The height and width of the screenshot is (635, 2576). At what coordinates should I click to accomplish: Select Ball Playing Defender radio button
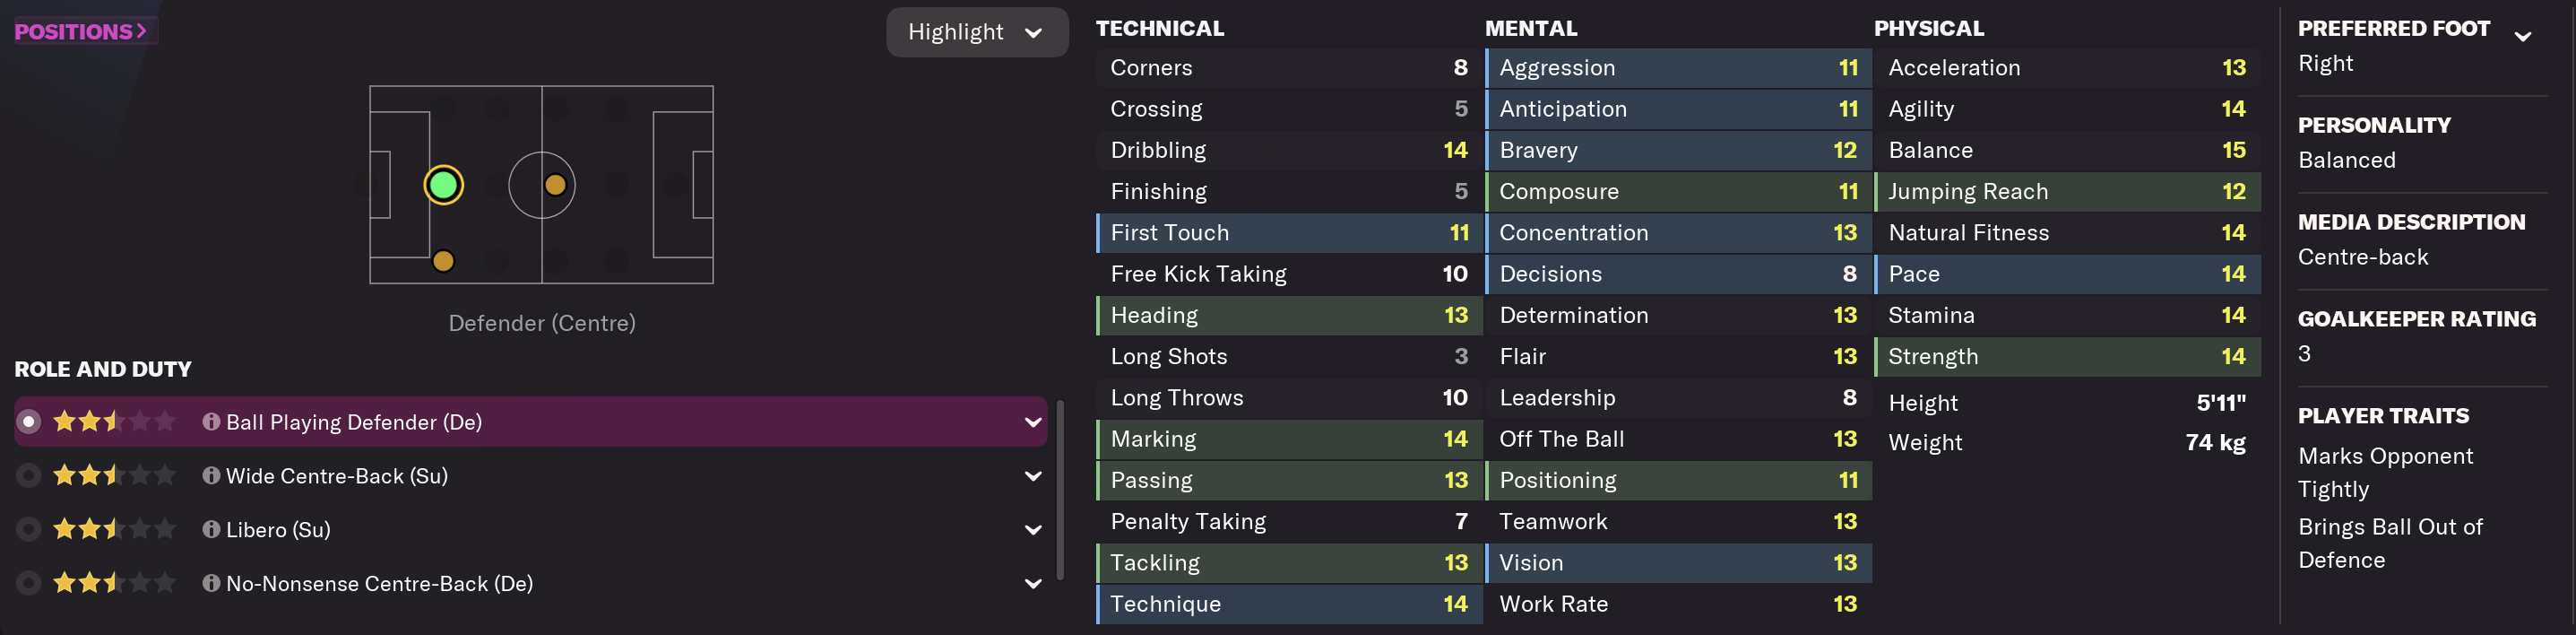(x=29, y=422)
